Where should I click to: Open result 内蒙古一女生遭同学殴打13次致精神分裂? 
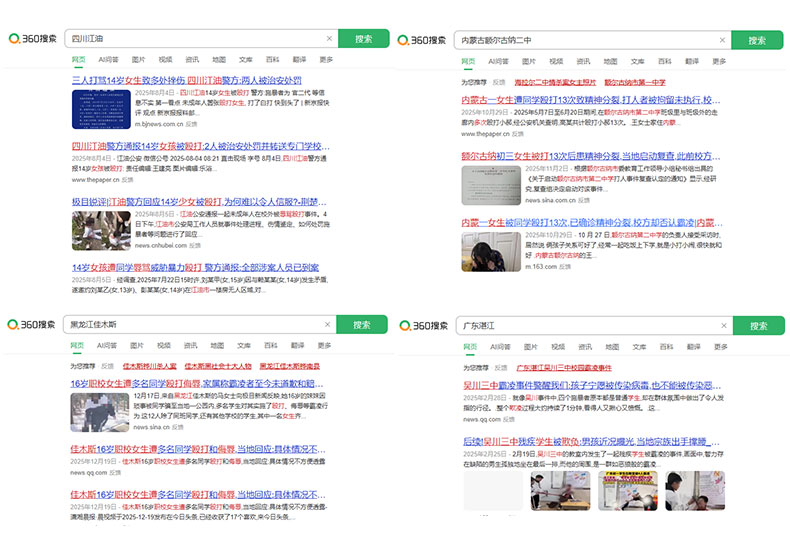(590, 100)
